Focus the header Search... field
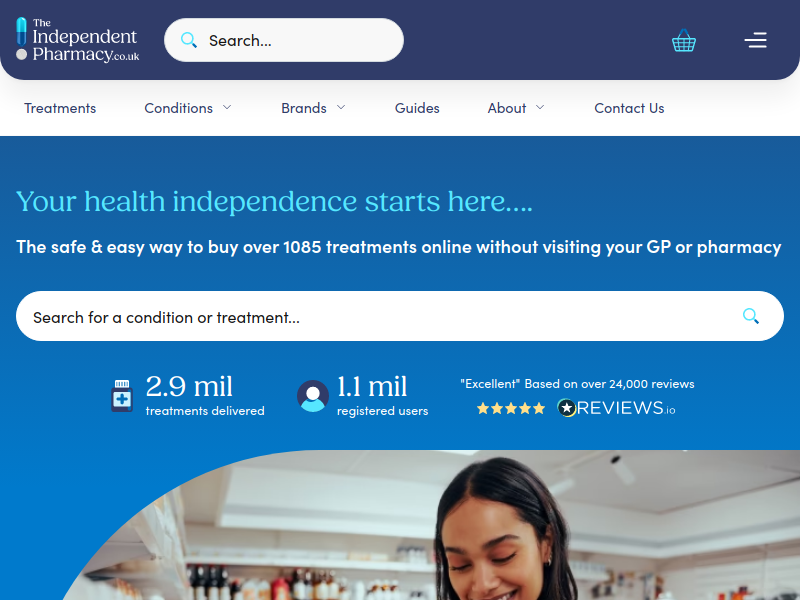 [284, 40]
